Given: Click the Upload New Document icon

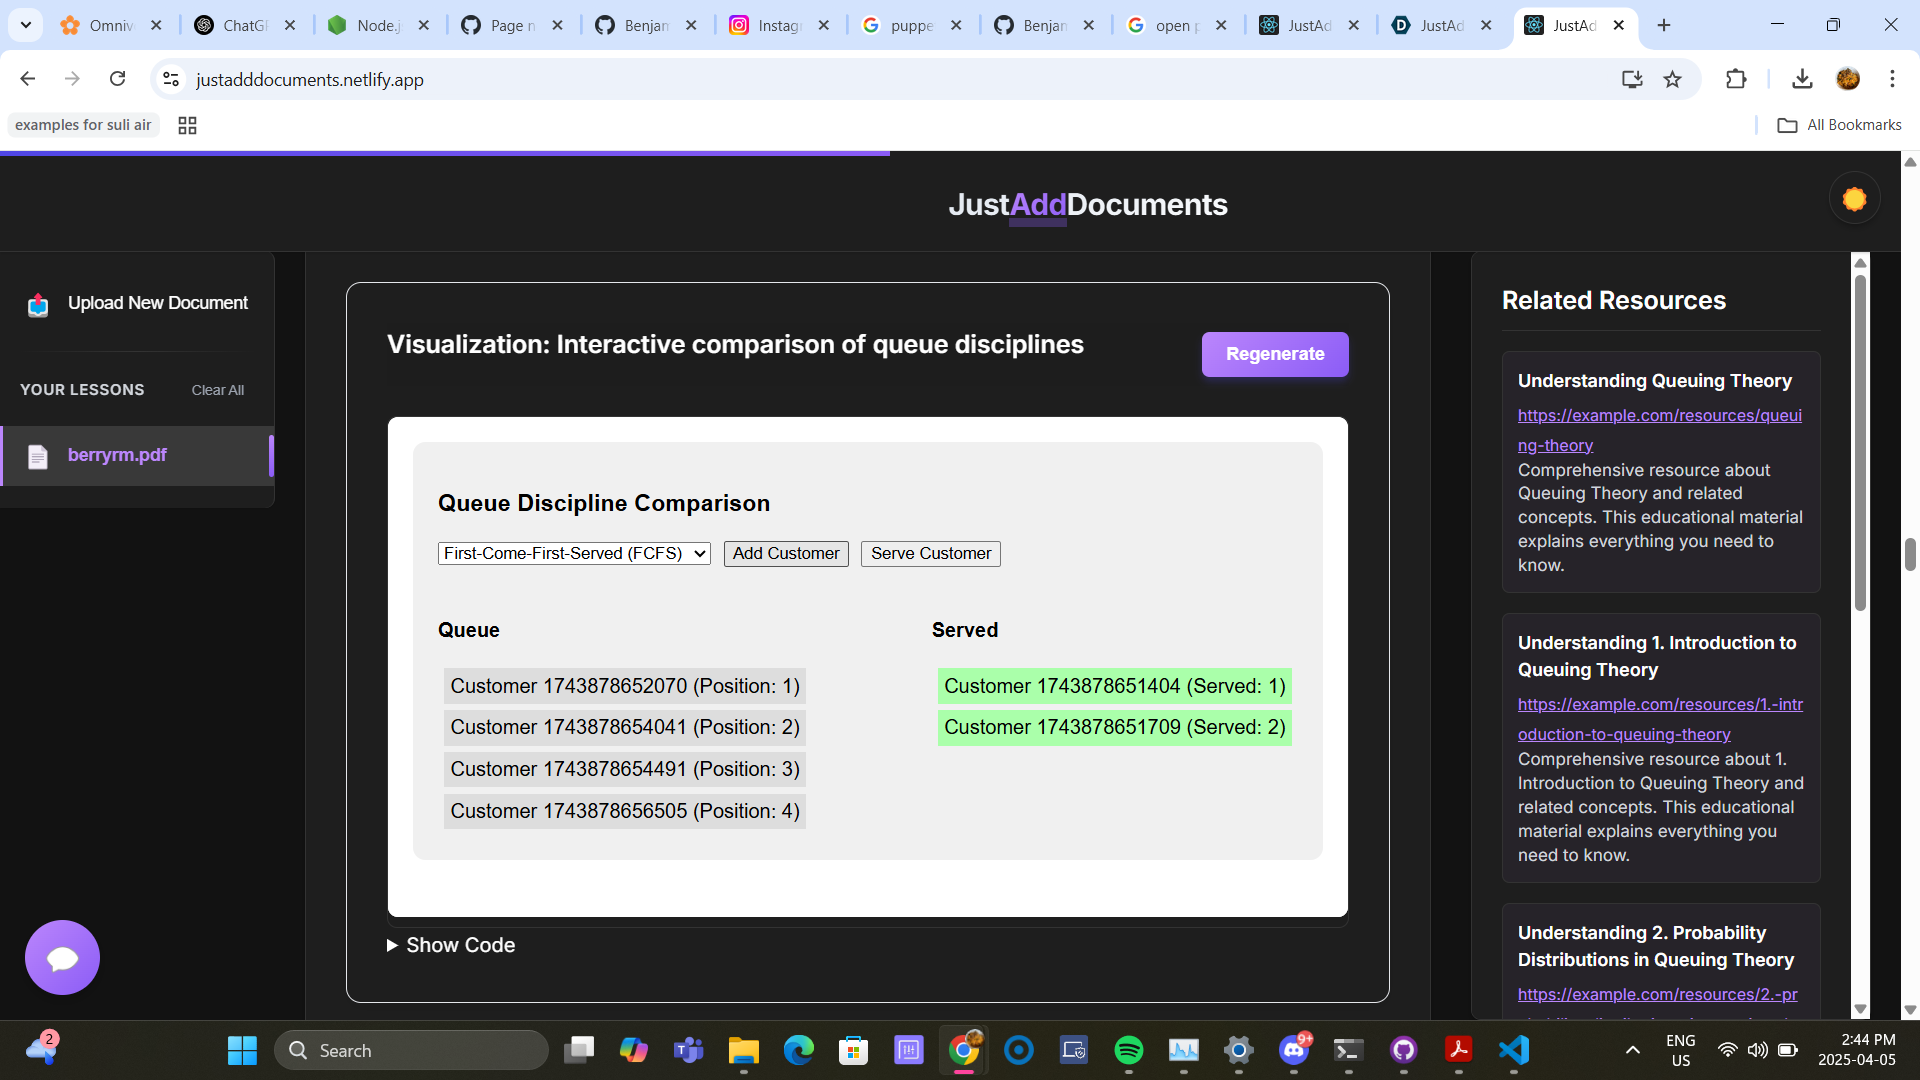Looking at the screenshot, I should [x=38, y=304].
